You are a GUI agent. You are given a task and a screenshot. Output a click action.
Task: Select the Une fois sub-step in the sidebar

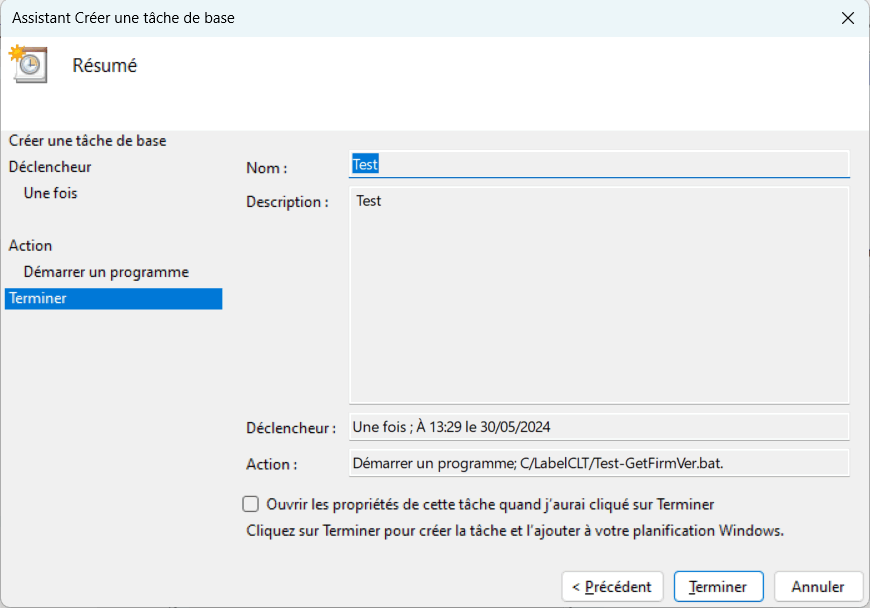pyautogui.click(x=51, y=193)
